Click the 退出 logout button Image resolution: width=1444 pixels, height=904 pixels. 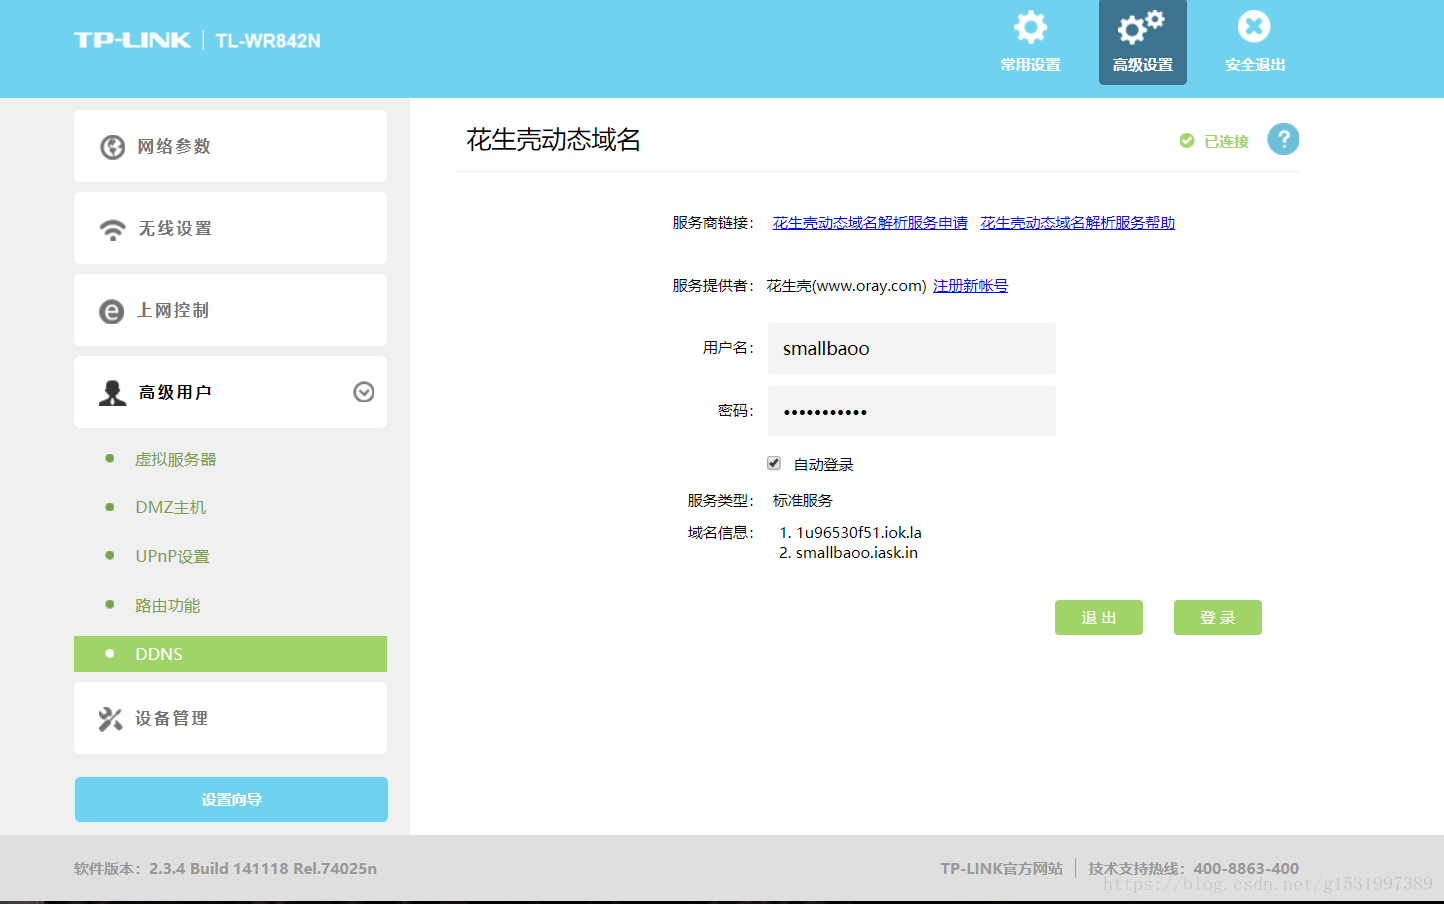[1099, 617]
